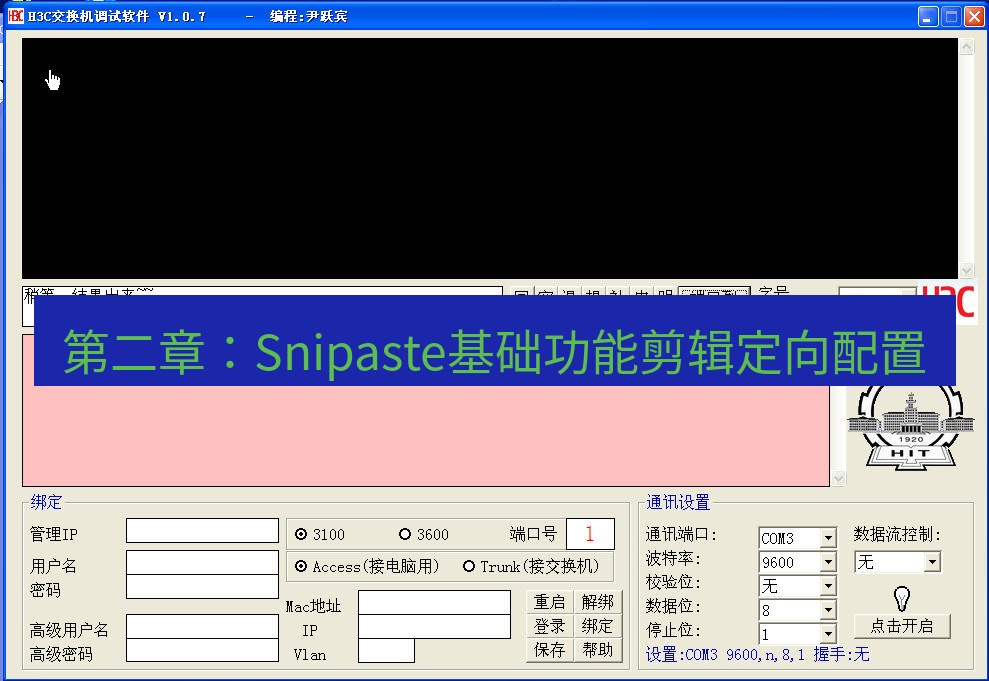
Task: Click pink log area scrollbar down arrow
Action: 838,478
